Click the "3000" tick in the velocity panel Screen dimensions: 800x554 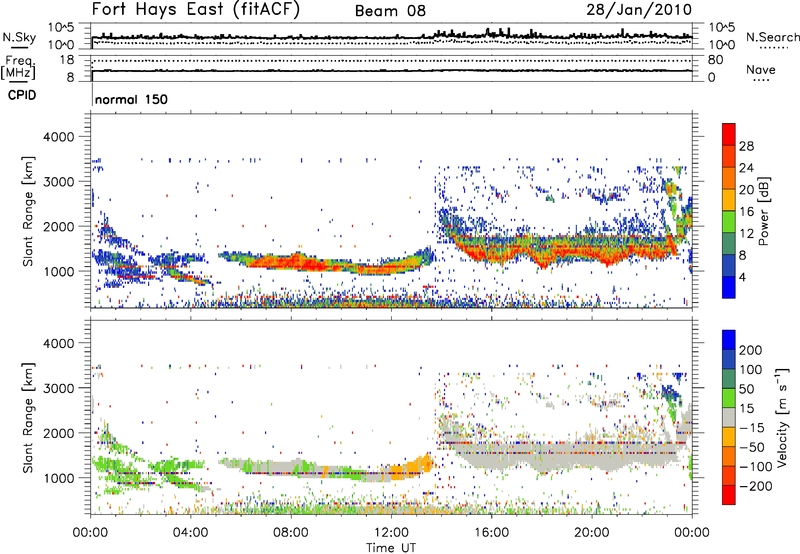[x=58, y=388]
